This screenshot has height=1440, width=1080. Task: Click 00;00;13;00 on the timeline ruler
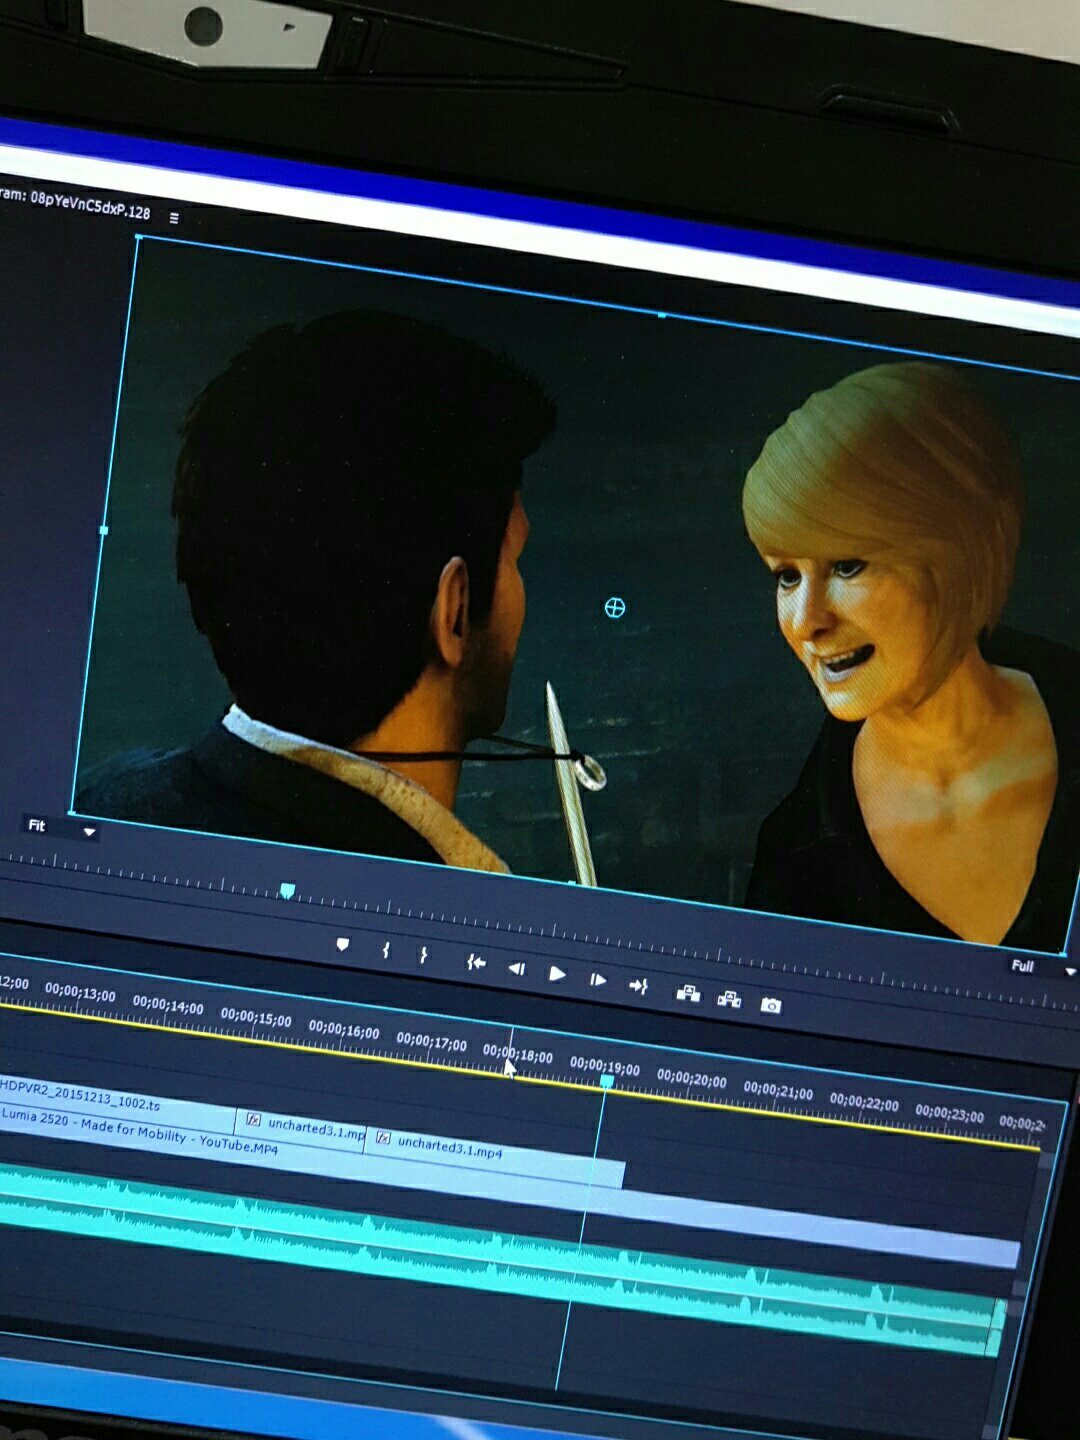tap(80, 993)
